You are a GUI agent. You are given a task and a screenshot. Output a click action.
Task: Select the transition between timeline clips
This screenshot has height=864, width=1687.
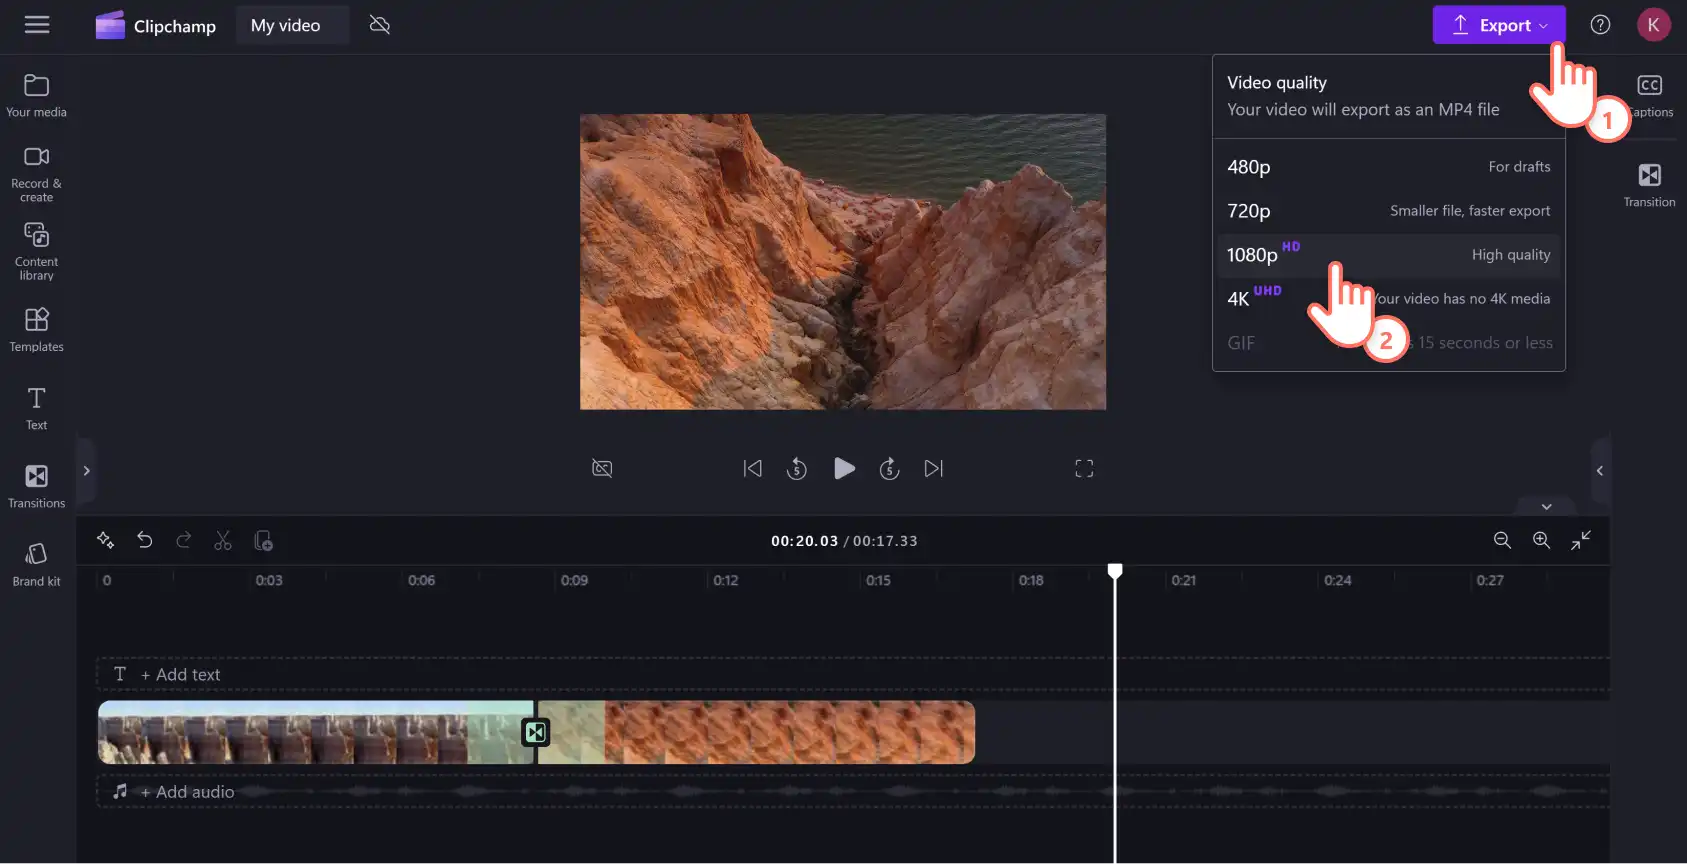pyautogui.click(x=536, y=732)
